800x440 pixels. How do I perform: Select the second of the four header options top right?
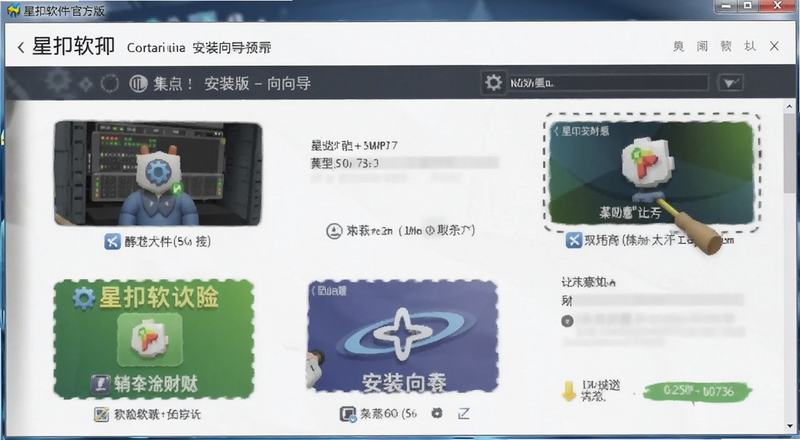coord(703,46)
